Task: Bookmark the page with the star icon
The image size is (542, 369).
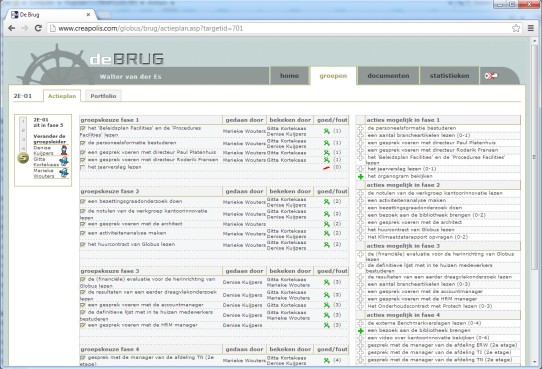Action: [x=516, y=28]
